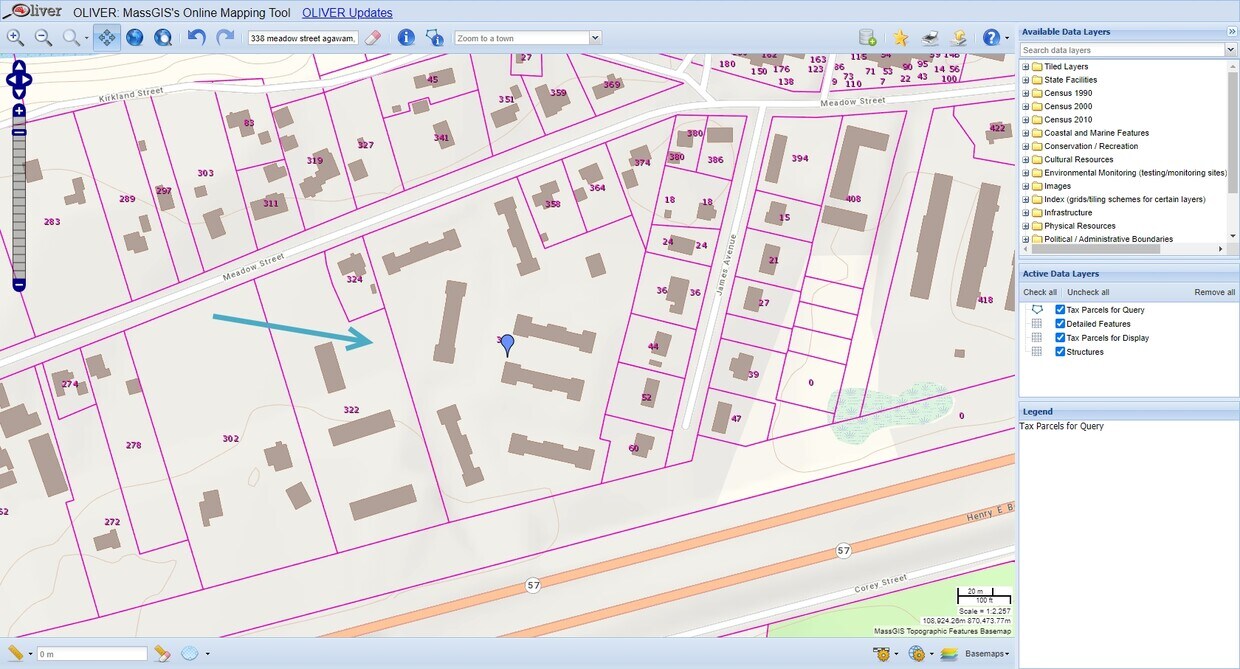
Task: Select the Index (grids/tiling schemes) tree item
Action: pos(1125,199)
